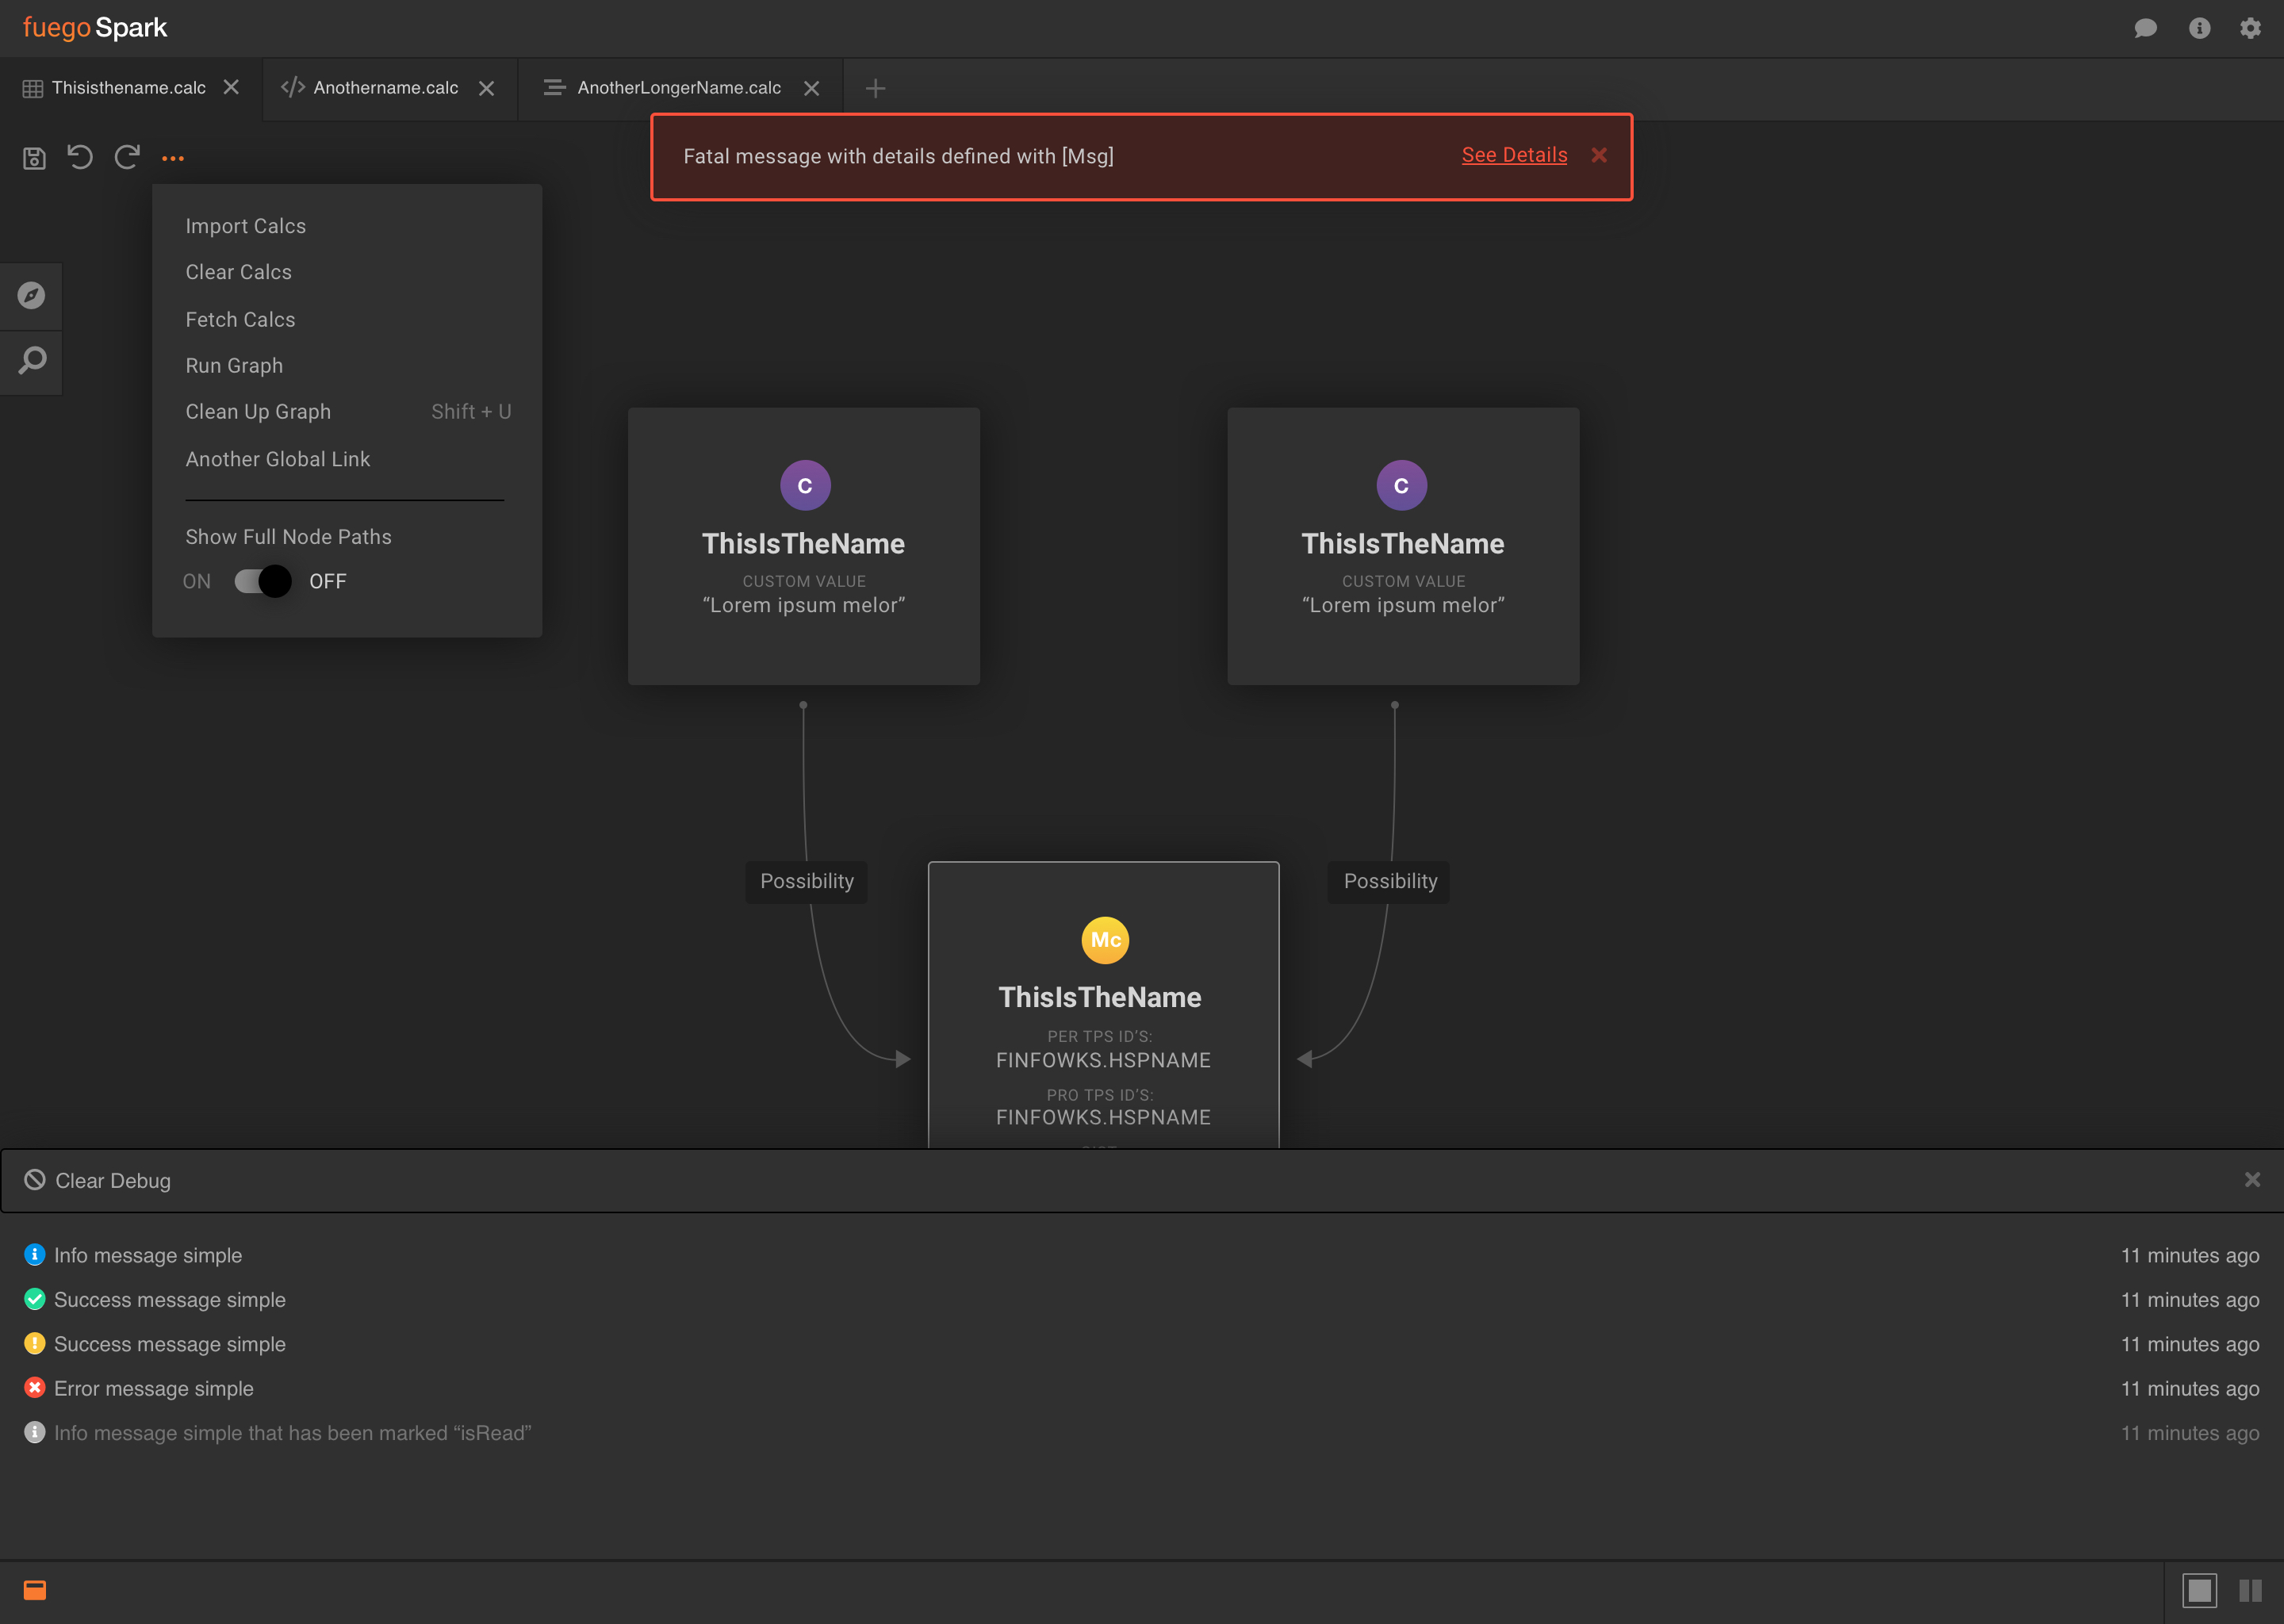Dismiss the fatal message banner
Viewport: 2284px width, 1624px height.
[x=1599, y=155]
